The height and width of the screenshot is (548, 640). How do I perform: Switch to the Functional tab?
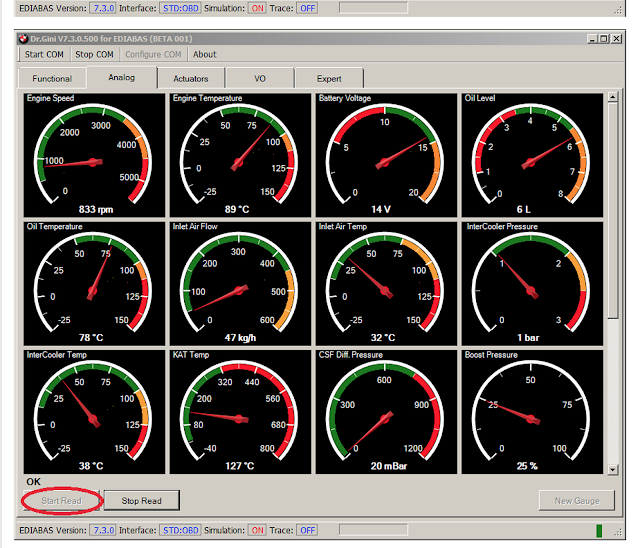[52, 78]
